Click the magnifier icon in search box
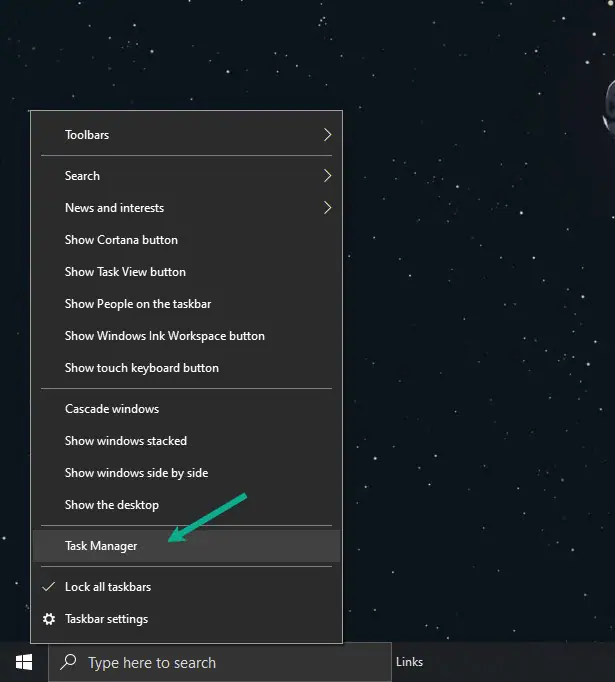615x682 pixels. coord(68,662)
